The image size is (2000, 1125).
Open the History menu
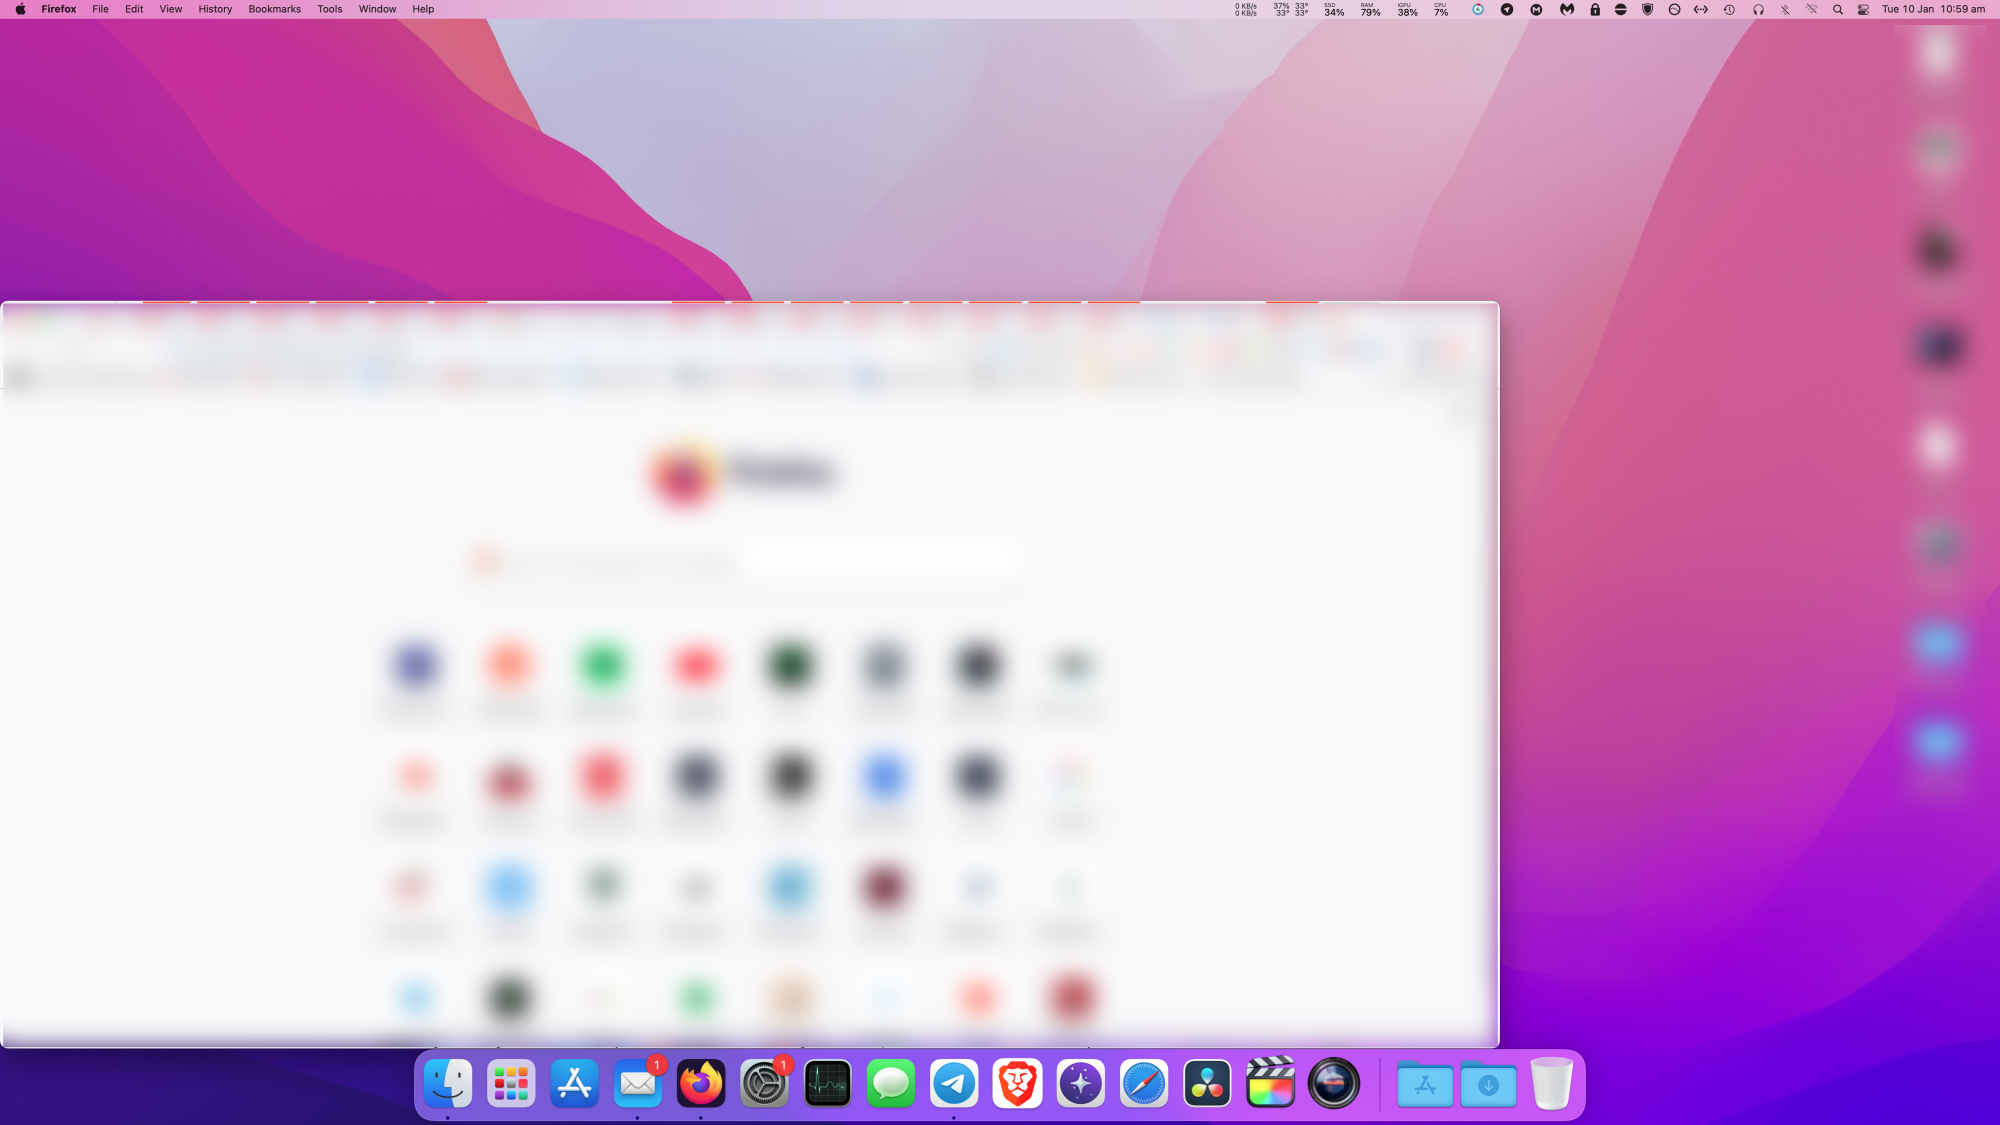215,9
